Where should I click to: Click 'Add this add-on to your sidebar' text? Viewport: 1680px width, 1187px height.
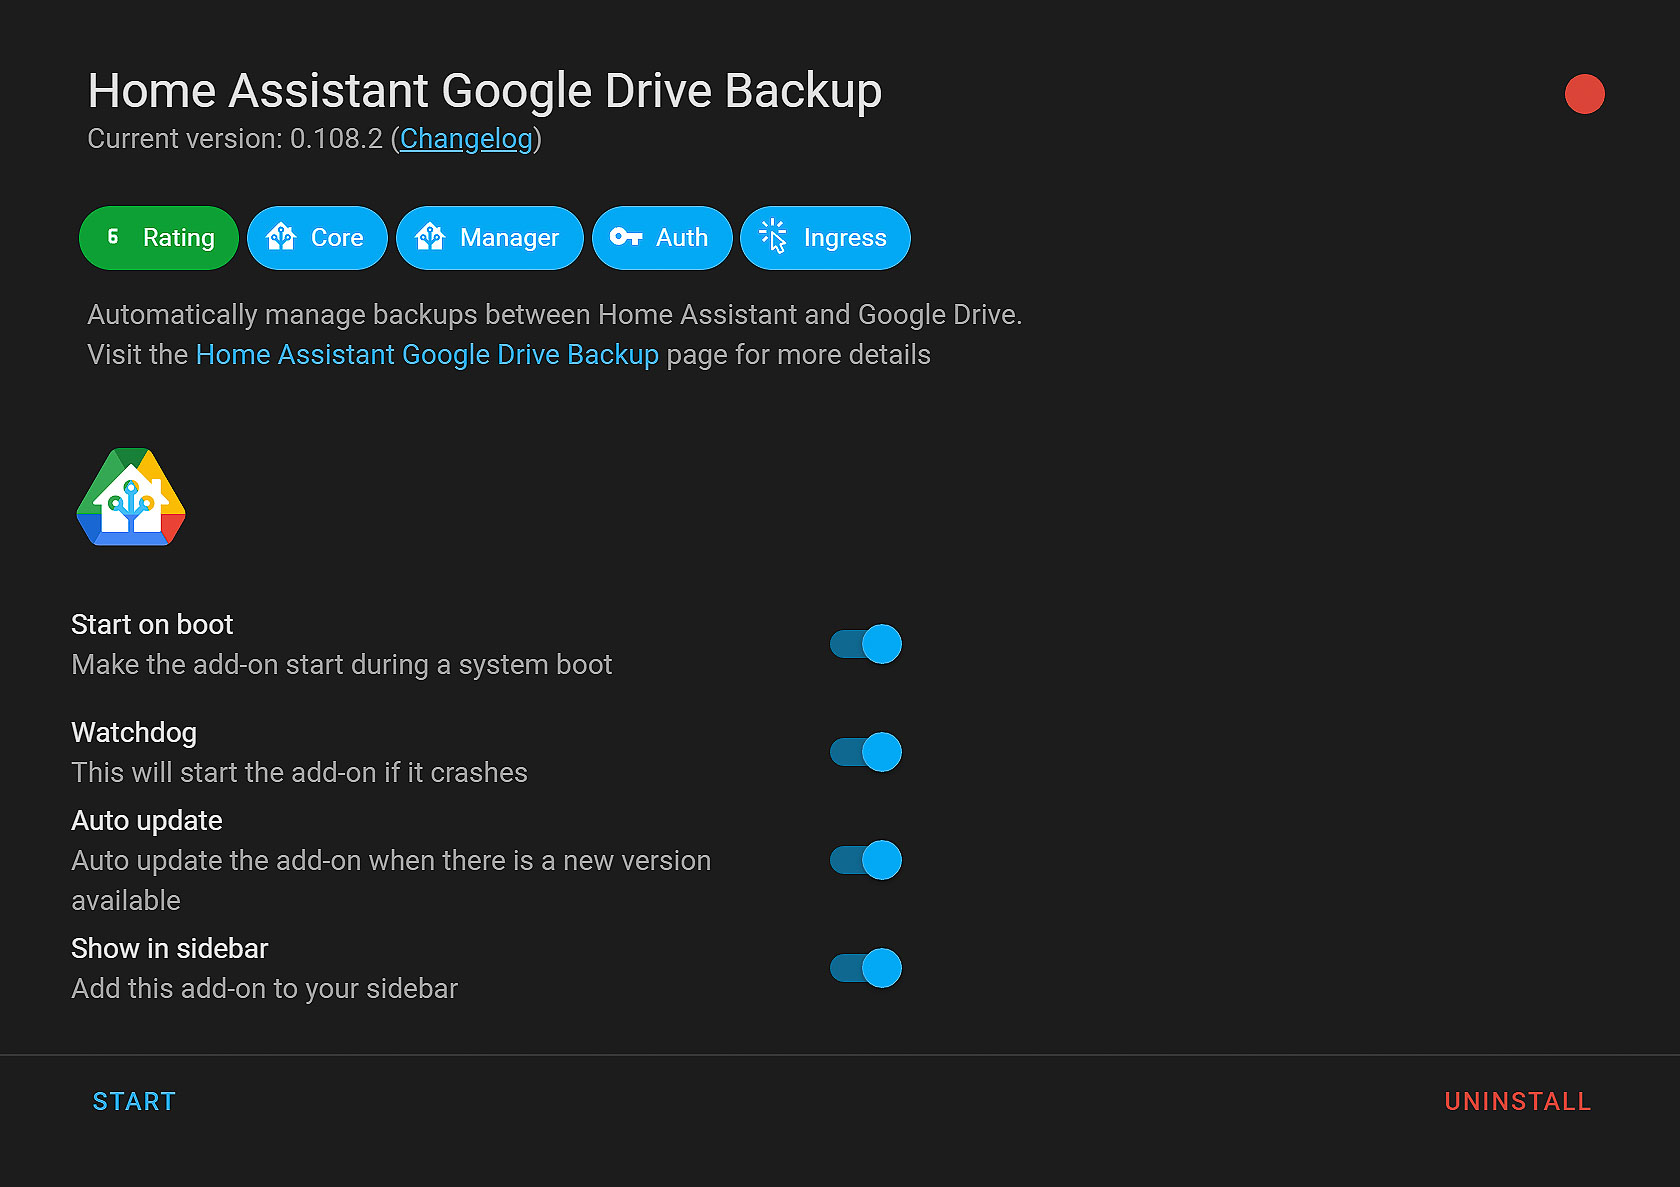(265, 989)
